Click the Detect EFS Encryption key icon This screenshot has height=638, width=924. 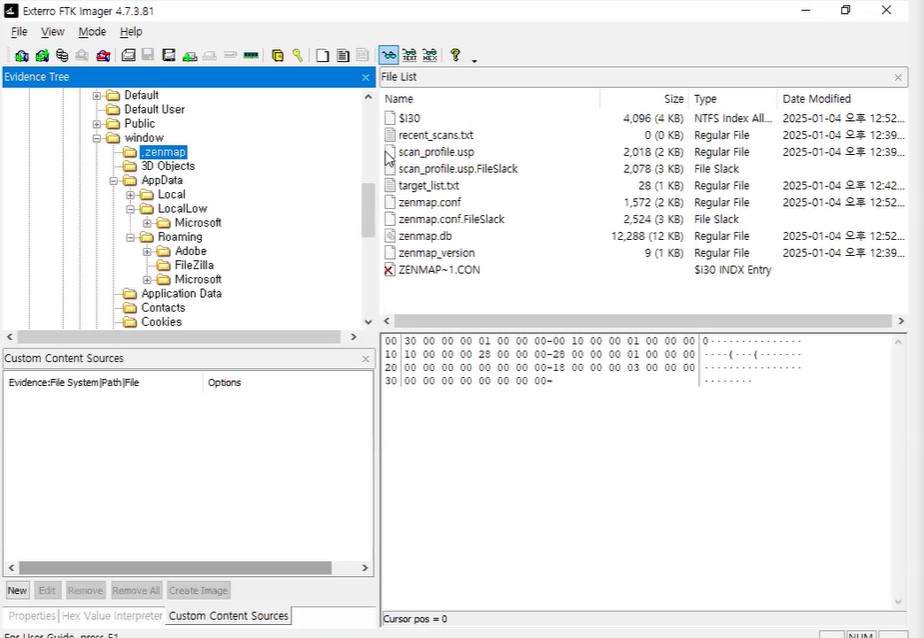coord(298,55)
